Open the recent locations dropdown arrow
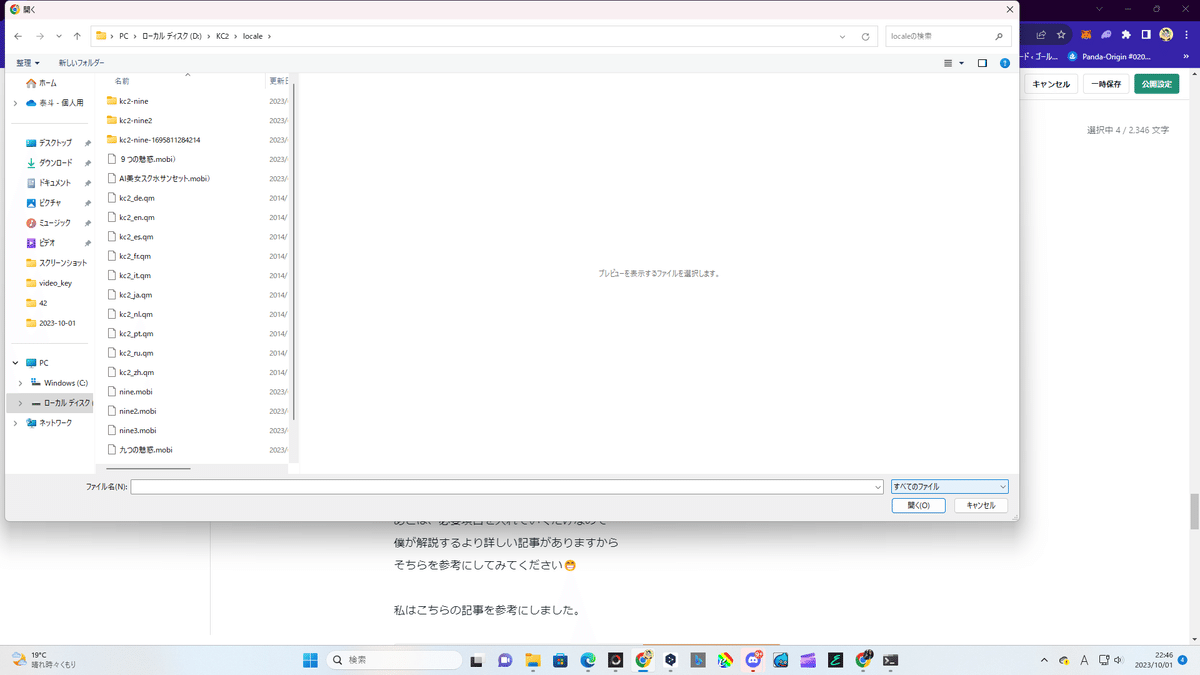This screenshot has height=675, width=1200. click(x=59, y=36)
